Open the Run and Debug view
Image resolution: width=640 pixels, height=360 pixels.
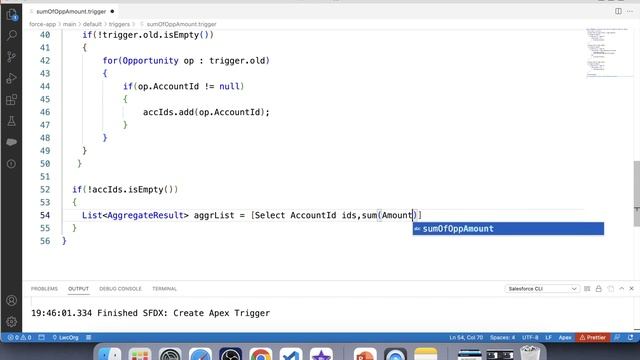point(11,78)
